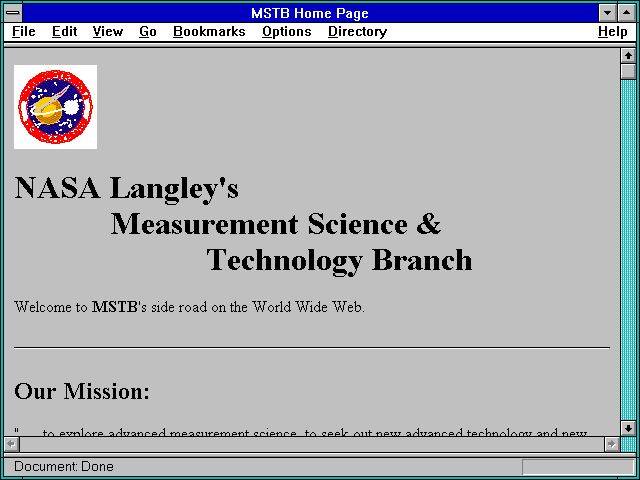Minimize the MSTB Home Page window

coord(608,13)
